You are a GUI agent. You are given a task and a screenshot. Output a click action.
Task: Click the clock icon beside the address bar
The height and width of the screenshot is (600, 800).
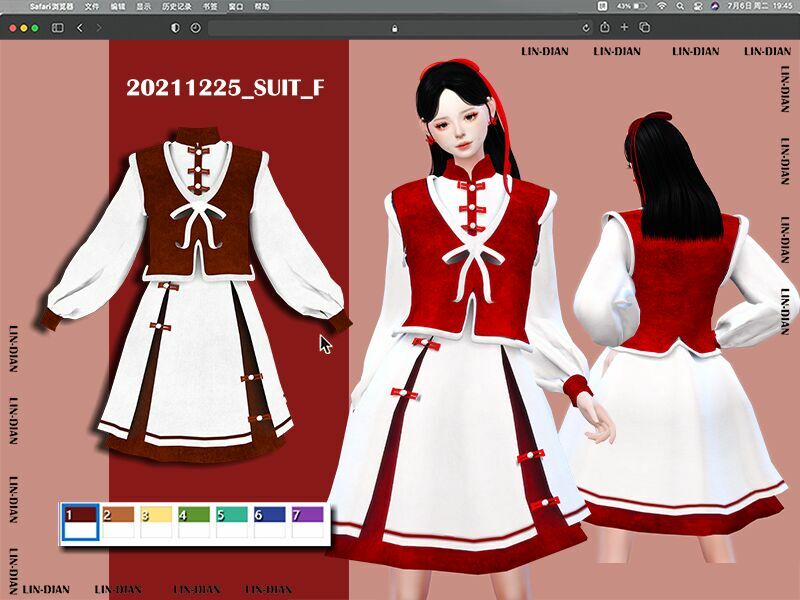(195, 28)
